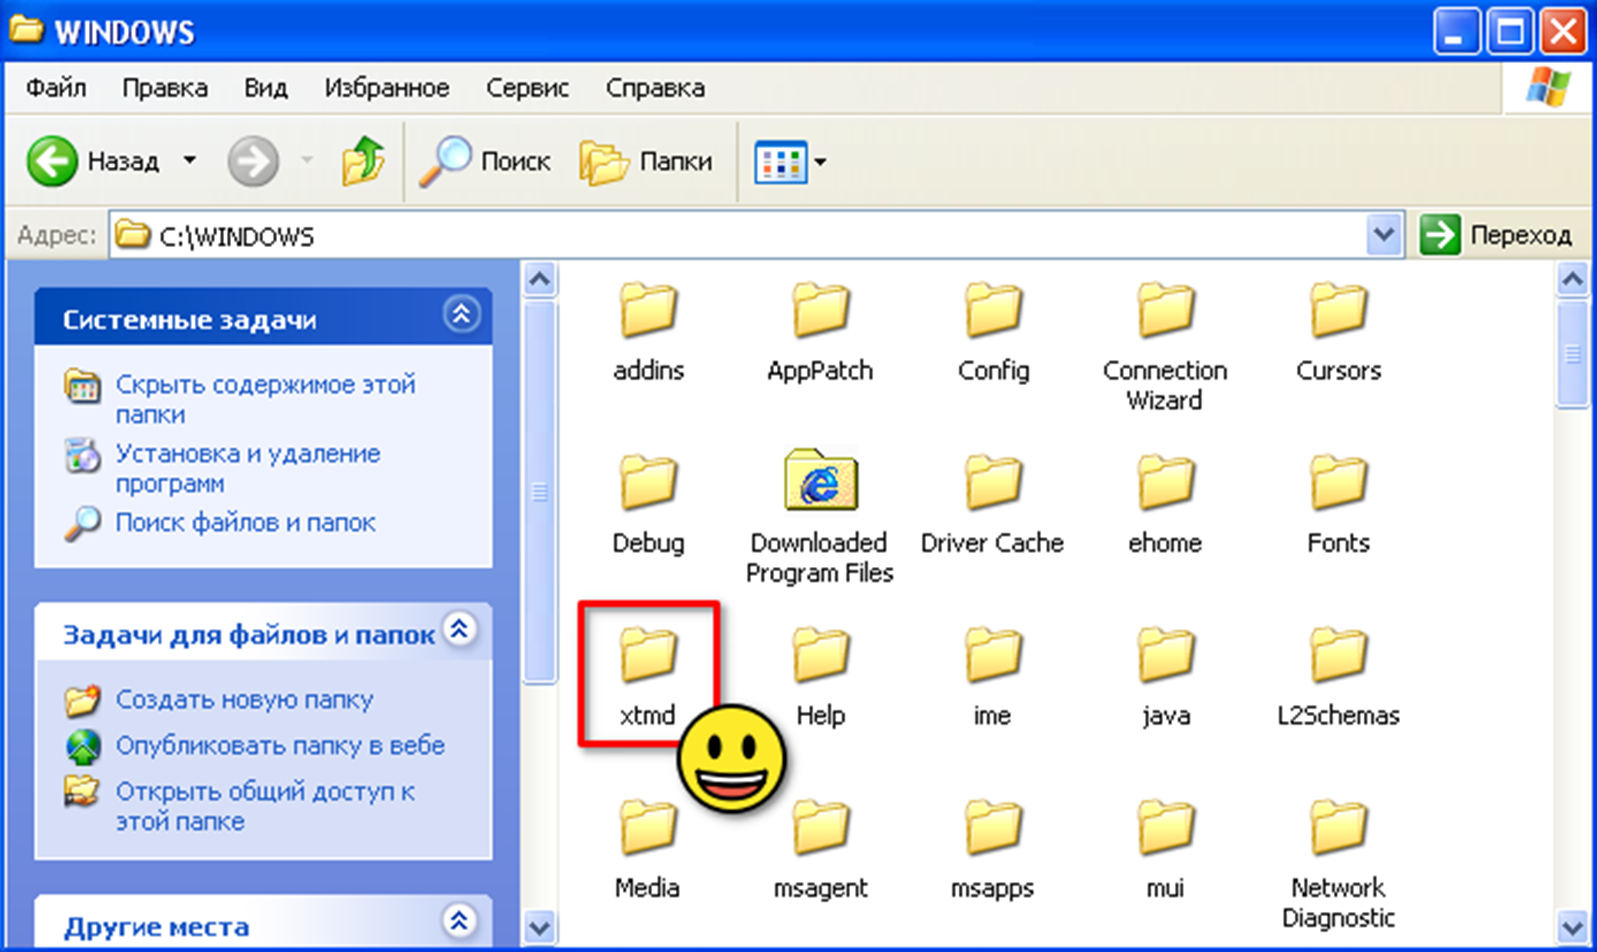Click Создать новую папку link

pos(244,699)
